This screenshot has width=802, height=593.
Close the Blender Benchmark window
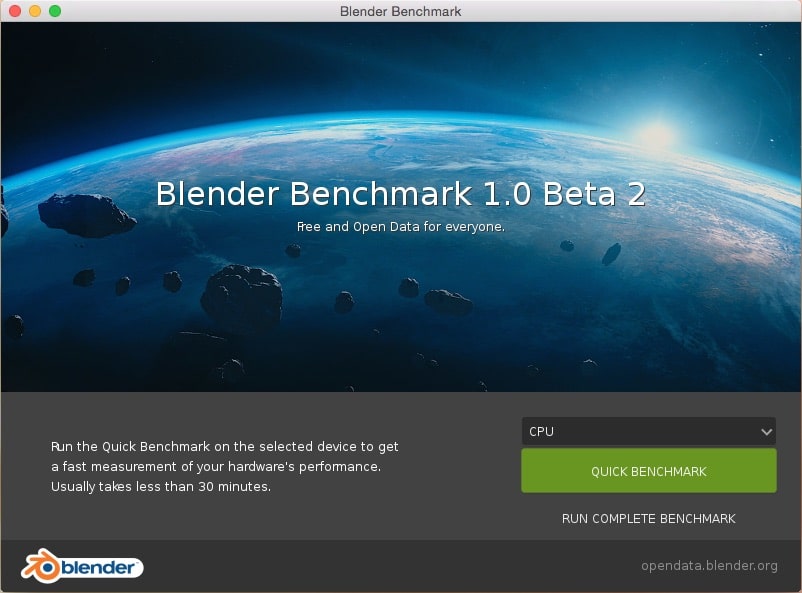pos(15,11)
